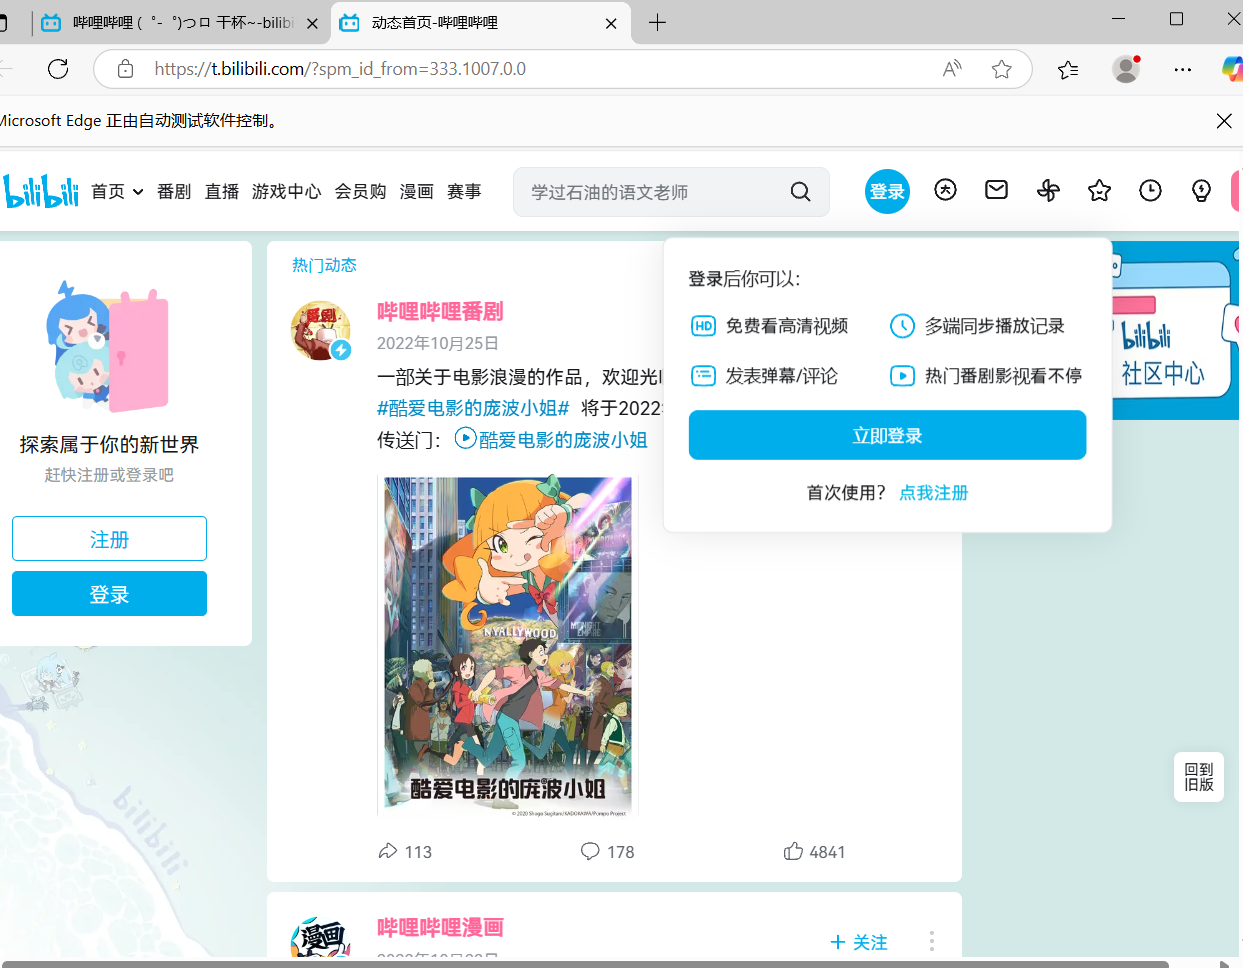Viewport: 1243px width, 968px height.
Task: Click 免费看高清视频 HD icon
Action: pyautogui.click(x=703, y=326)
